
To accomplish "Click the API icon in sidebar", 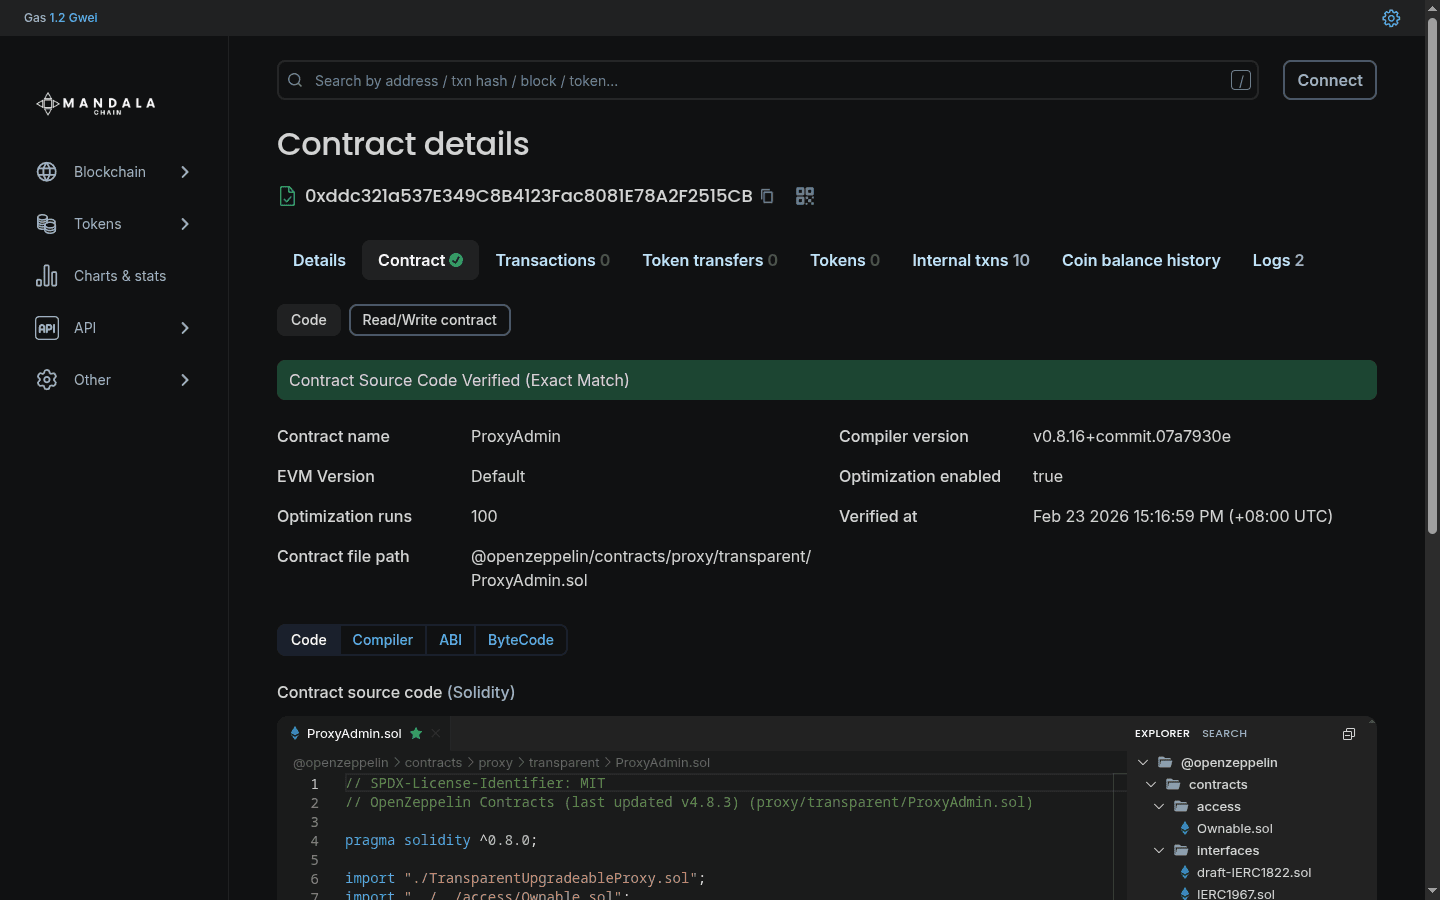I will (47, 328).
